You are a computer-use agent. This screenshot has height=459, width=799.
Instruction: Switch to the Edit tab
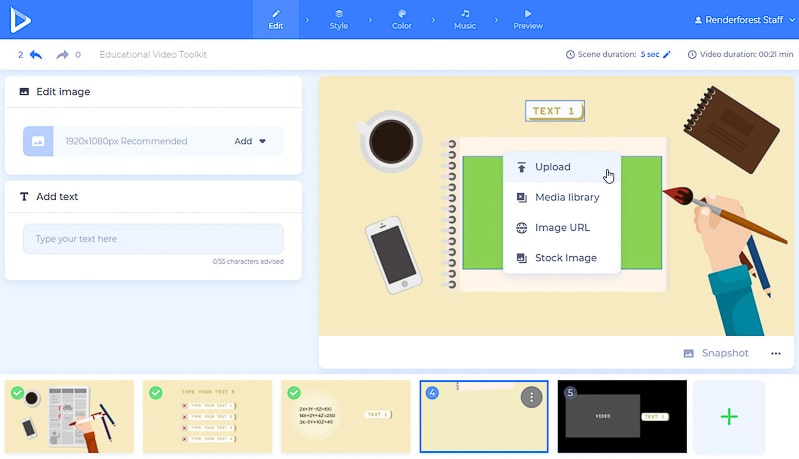(x=276, y=19)
